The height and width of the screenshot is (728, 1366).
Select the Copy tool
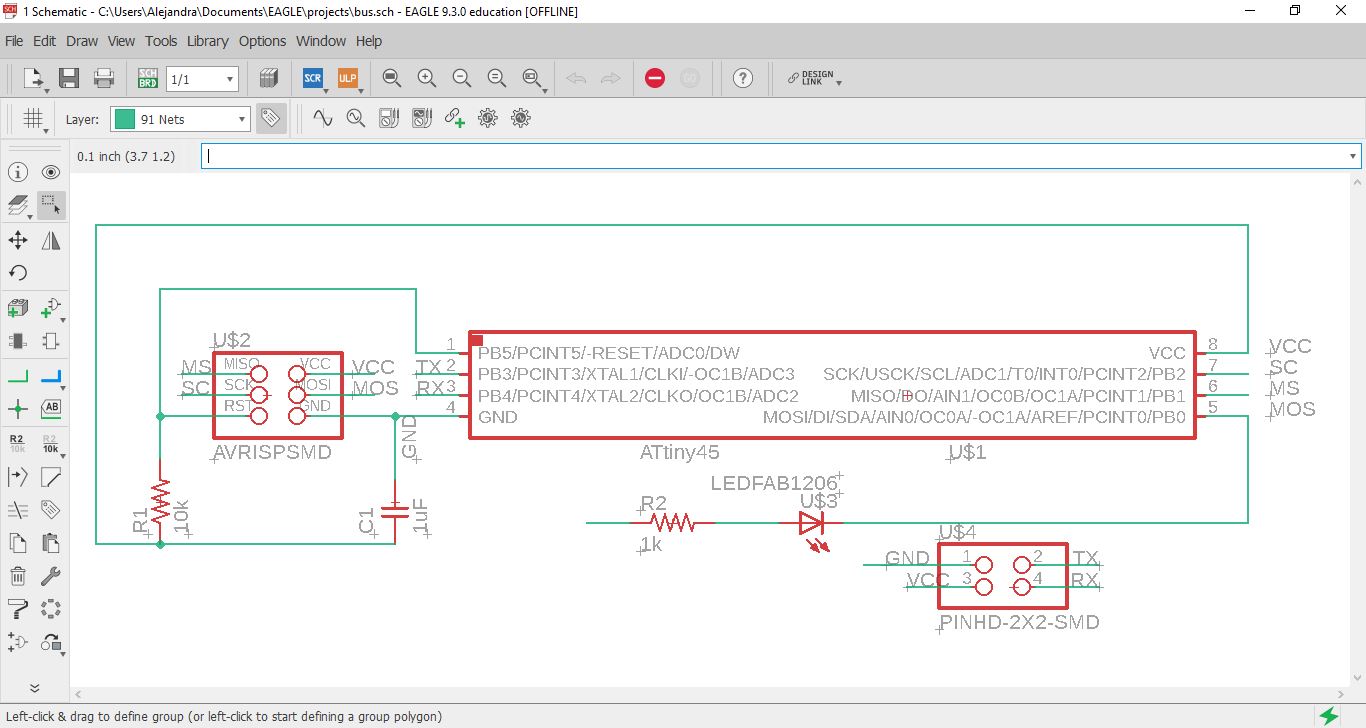pos(18,543)
